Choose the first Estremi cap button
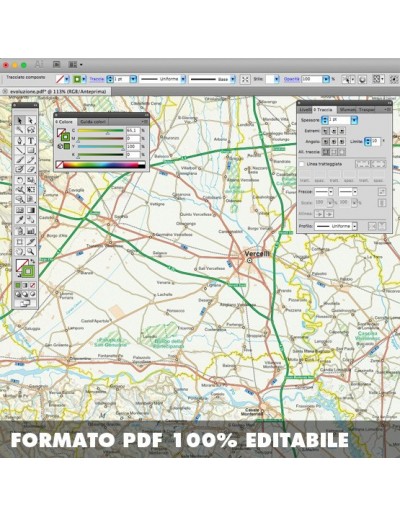Screen dimensions: 400x517 (325, 131)
